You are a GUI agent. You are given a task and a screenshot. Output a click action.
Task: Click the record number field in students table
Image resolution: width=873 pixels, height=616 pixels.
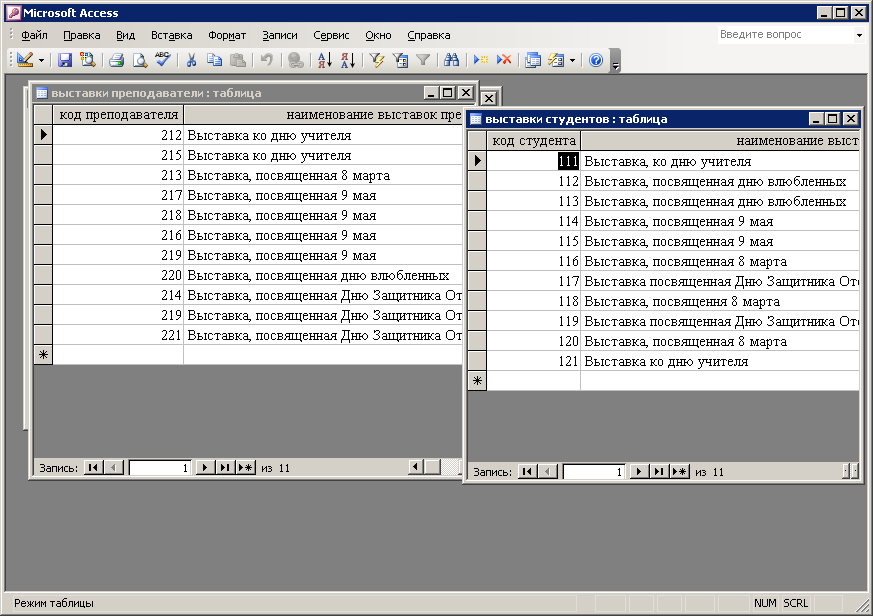pyautogui.click(x=594, y=472)
